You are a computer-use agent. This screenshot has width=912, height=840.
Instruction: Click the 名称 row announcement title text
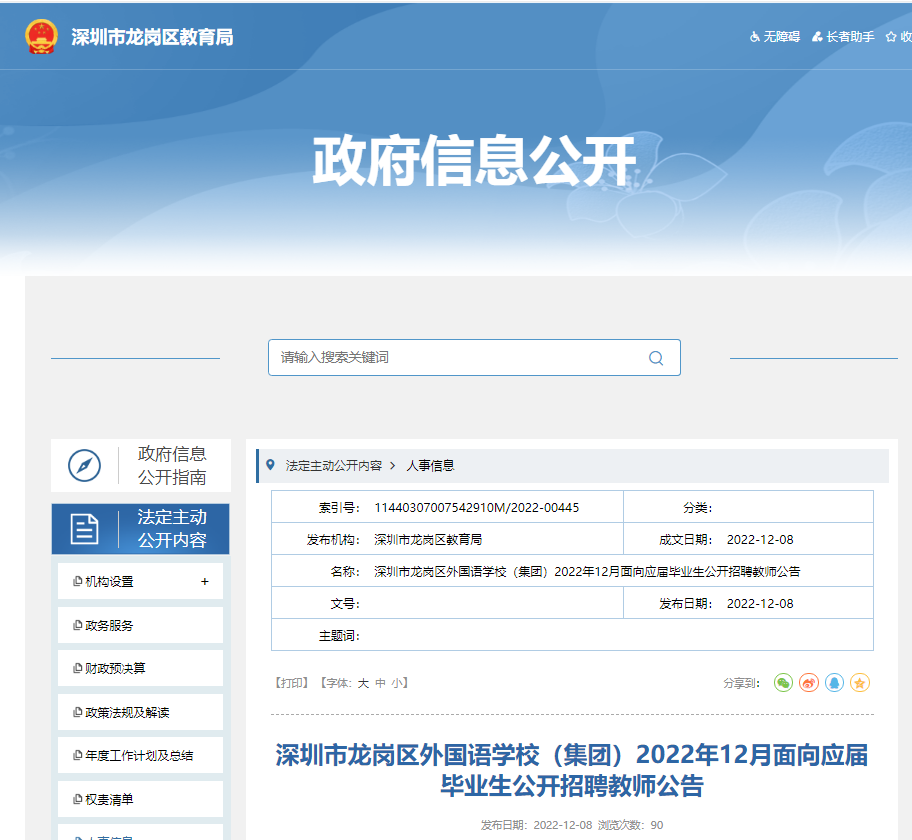pos(587,572)
